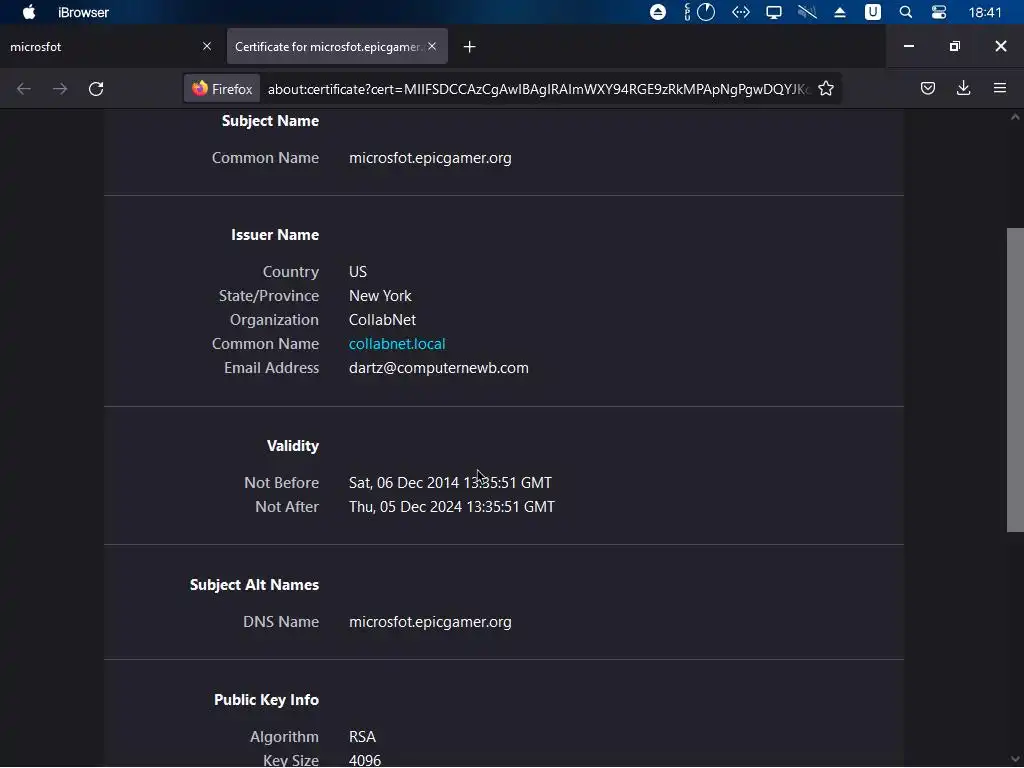Open the collabnet.local issuer link
Image resolution: width=1024 pixels, height=768 pixels.
pyautogui.click(x=397, y=344)
